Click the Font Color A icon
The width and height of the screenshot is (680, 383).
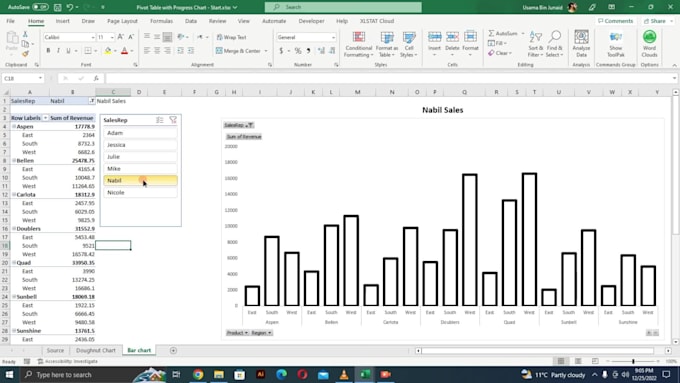point(124,51)
